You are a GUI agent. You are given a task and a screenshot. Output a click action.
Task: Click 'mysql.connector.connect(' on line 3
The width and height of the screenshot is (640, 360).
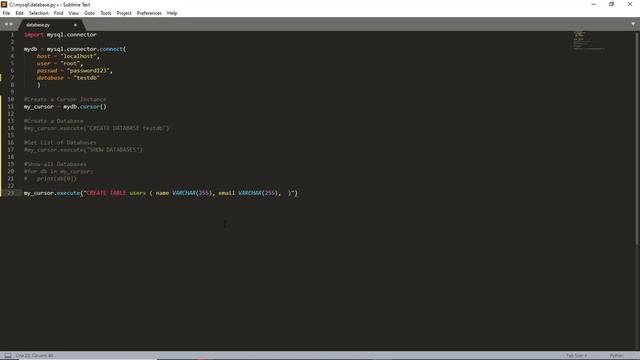coord(87,49)
